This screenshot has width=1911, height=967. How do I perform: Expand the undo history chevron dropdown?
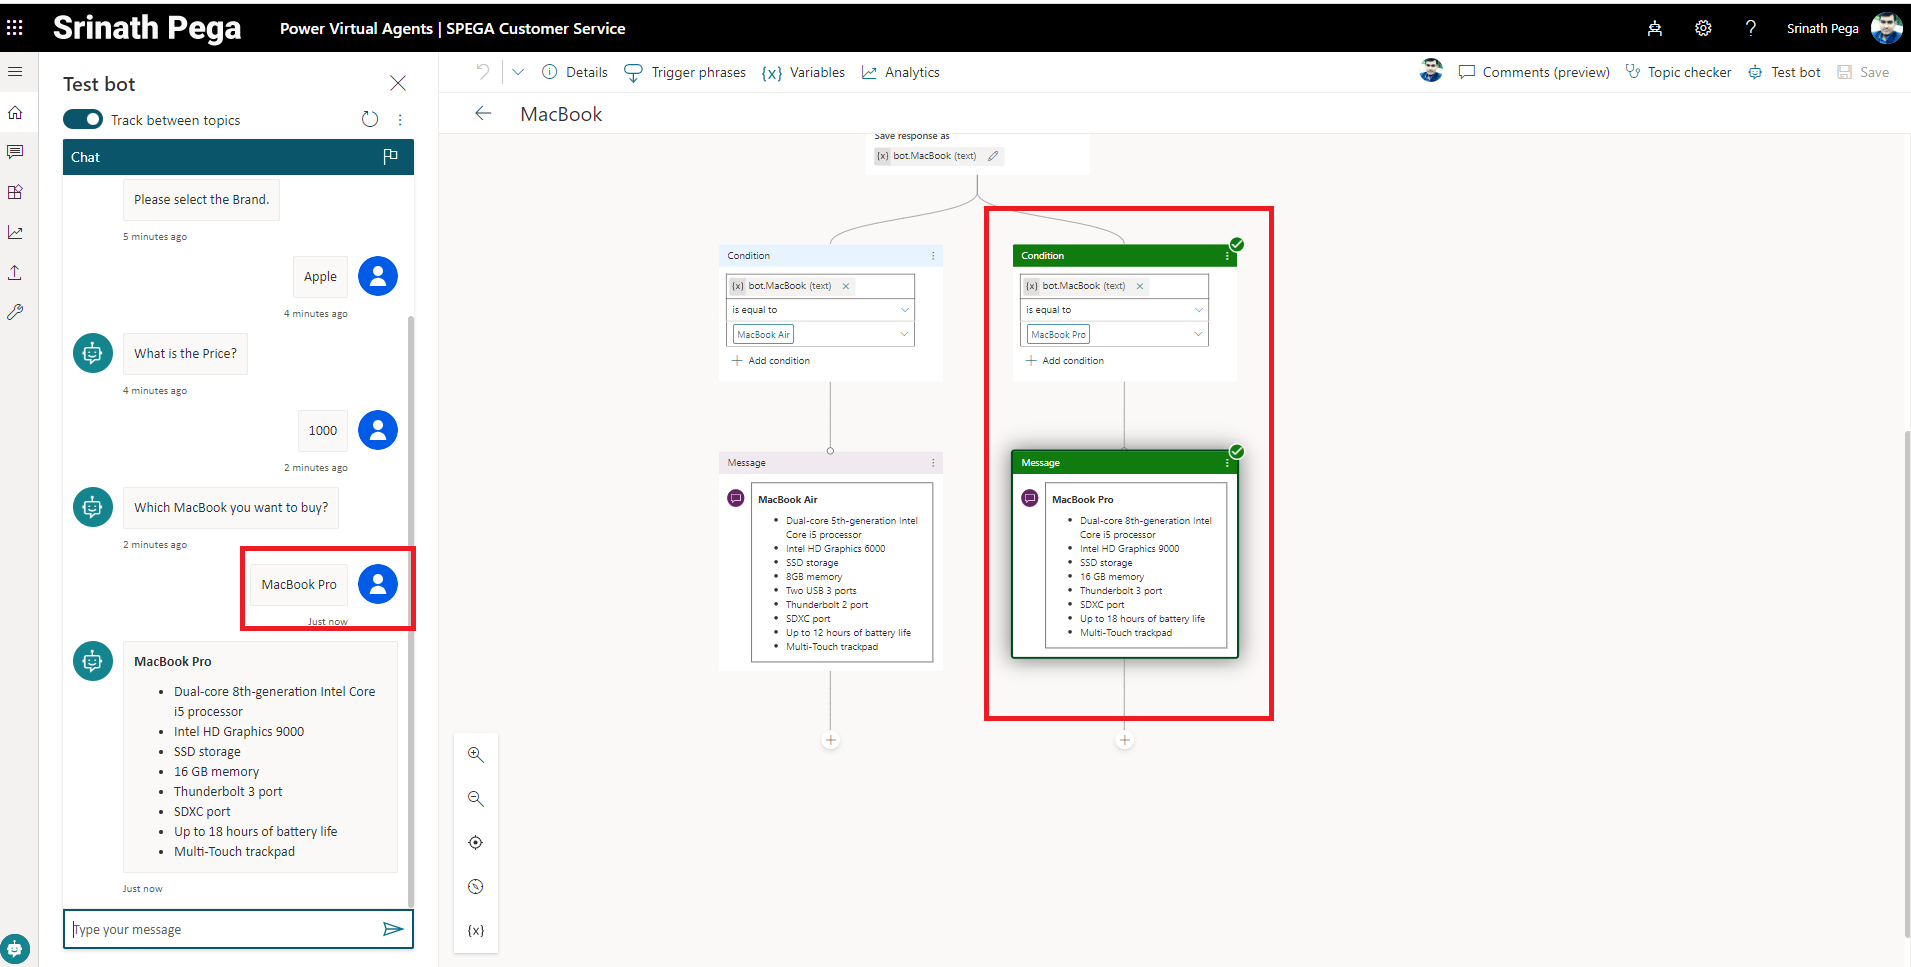click(x=518, y=72)
